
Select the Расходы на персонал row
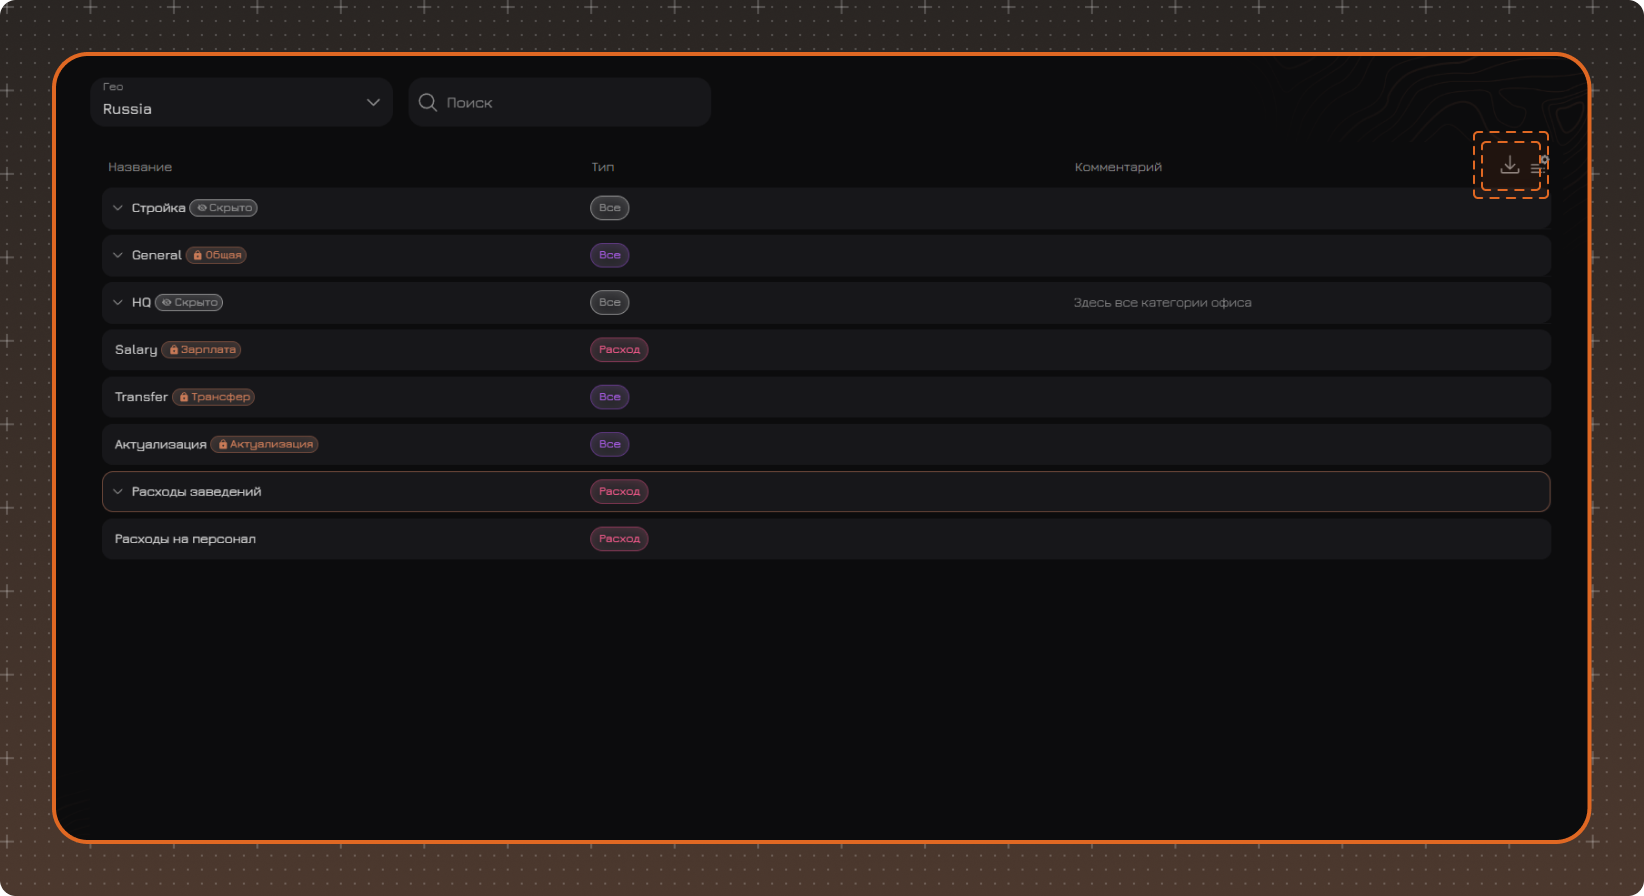pos(826,539)
